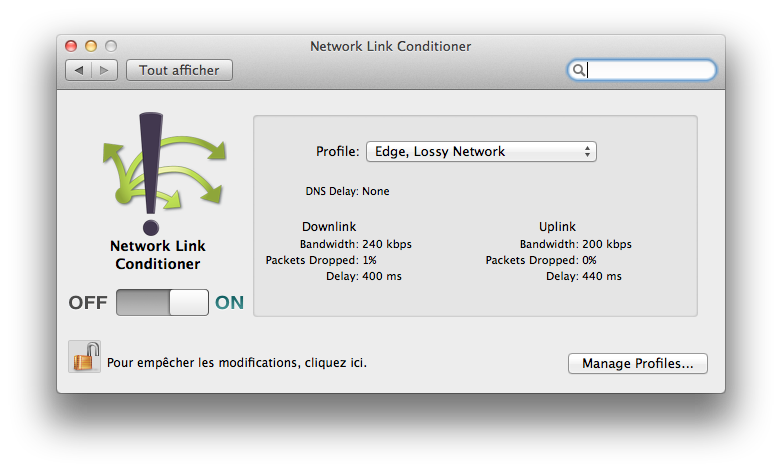
Task: Open the Manage Profiles dialog
Action: coord(637,364)
